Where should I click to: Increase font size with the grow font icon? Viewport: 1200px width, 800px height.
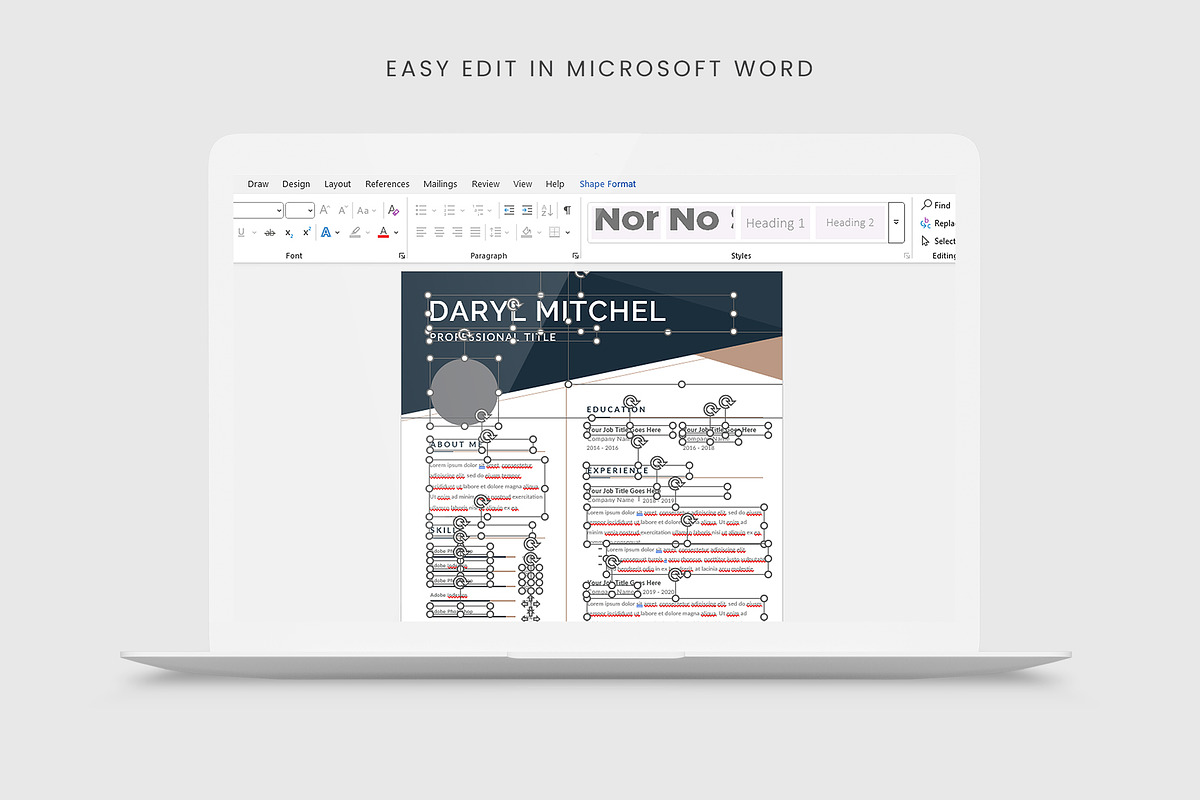pyautogui.click(x=324, y=210)
